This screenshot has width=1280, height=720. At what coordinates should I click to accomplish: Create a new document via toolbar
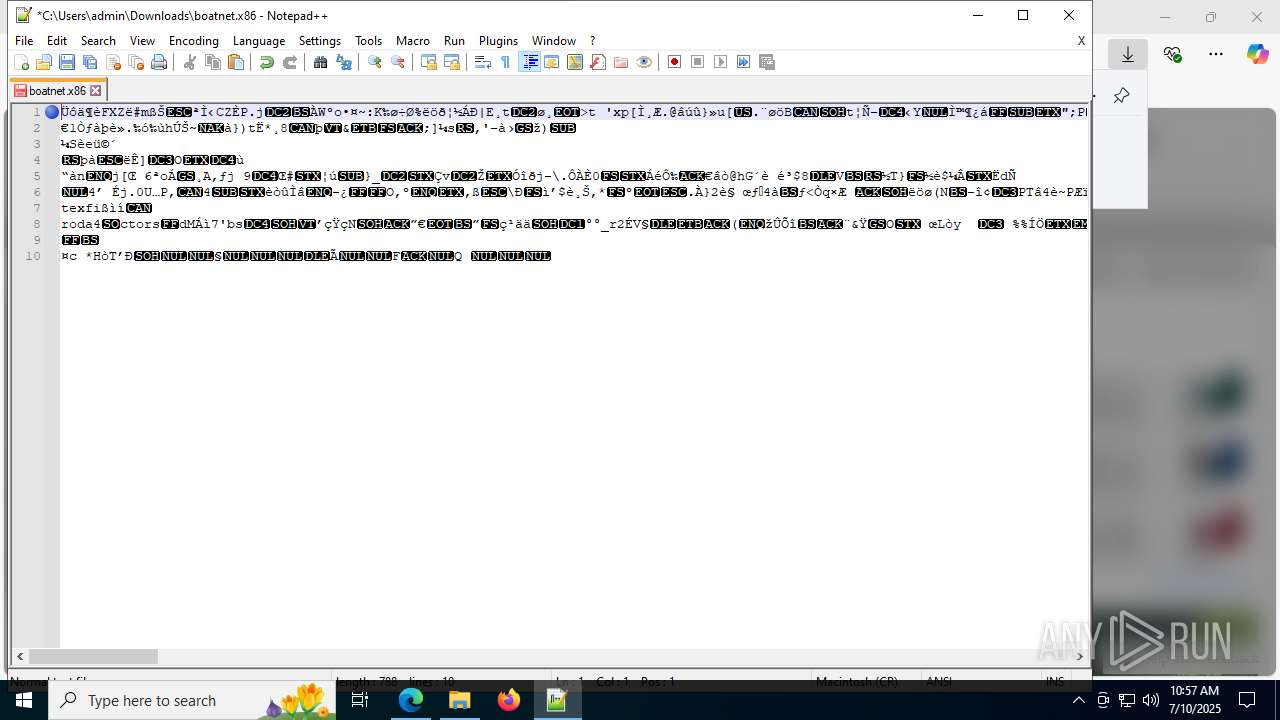[x=21, y=62]
